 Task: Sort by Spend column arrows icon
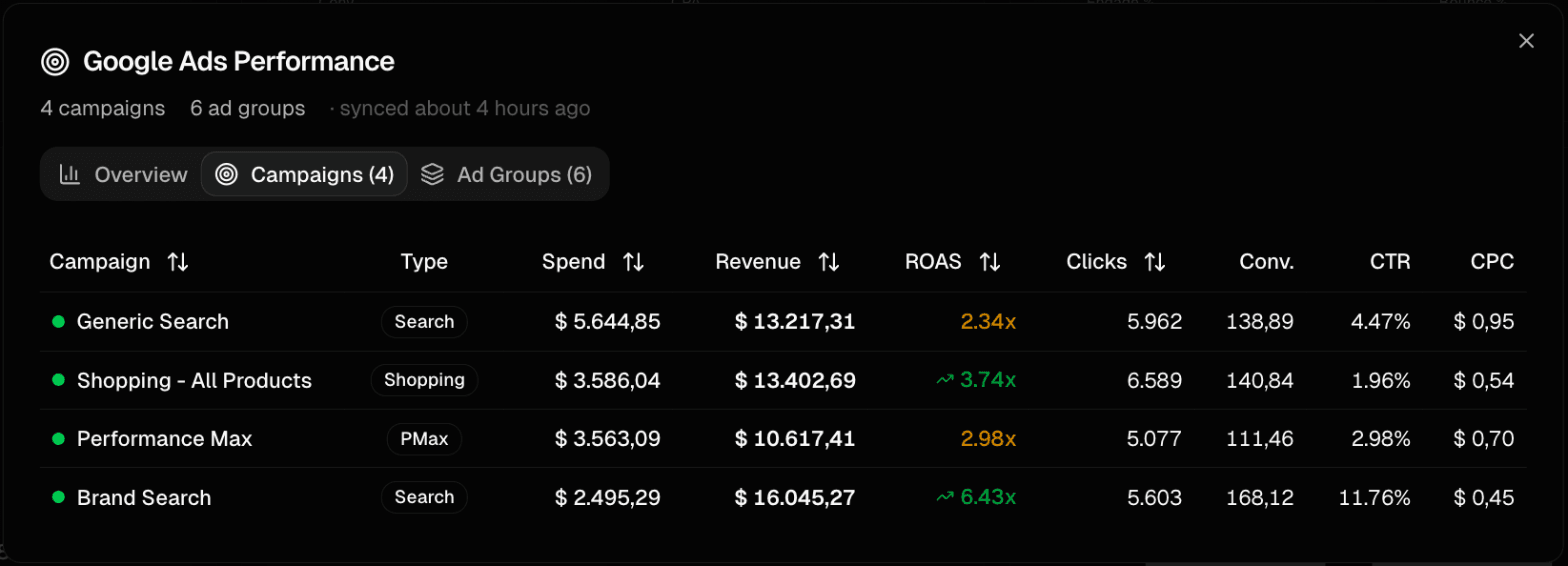pyautogui.click(x=633, y=262)
